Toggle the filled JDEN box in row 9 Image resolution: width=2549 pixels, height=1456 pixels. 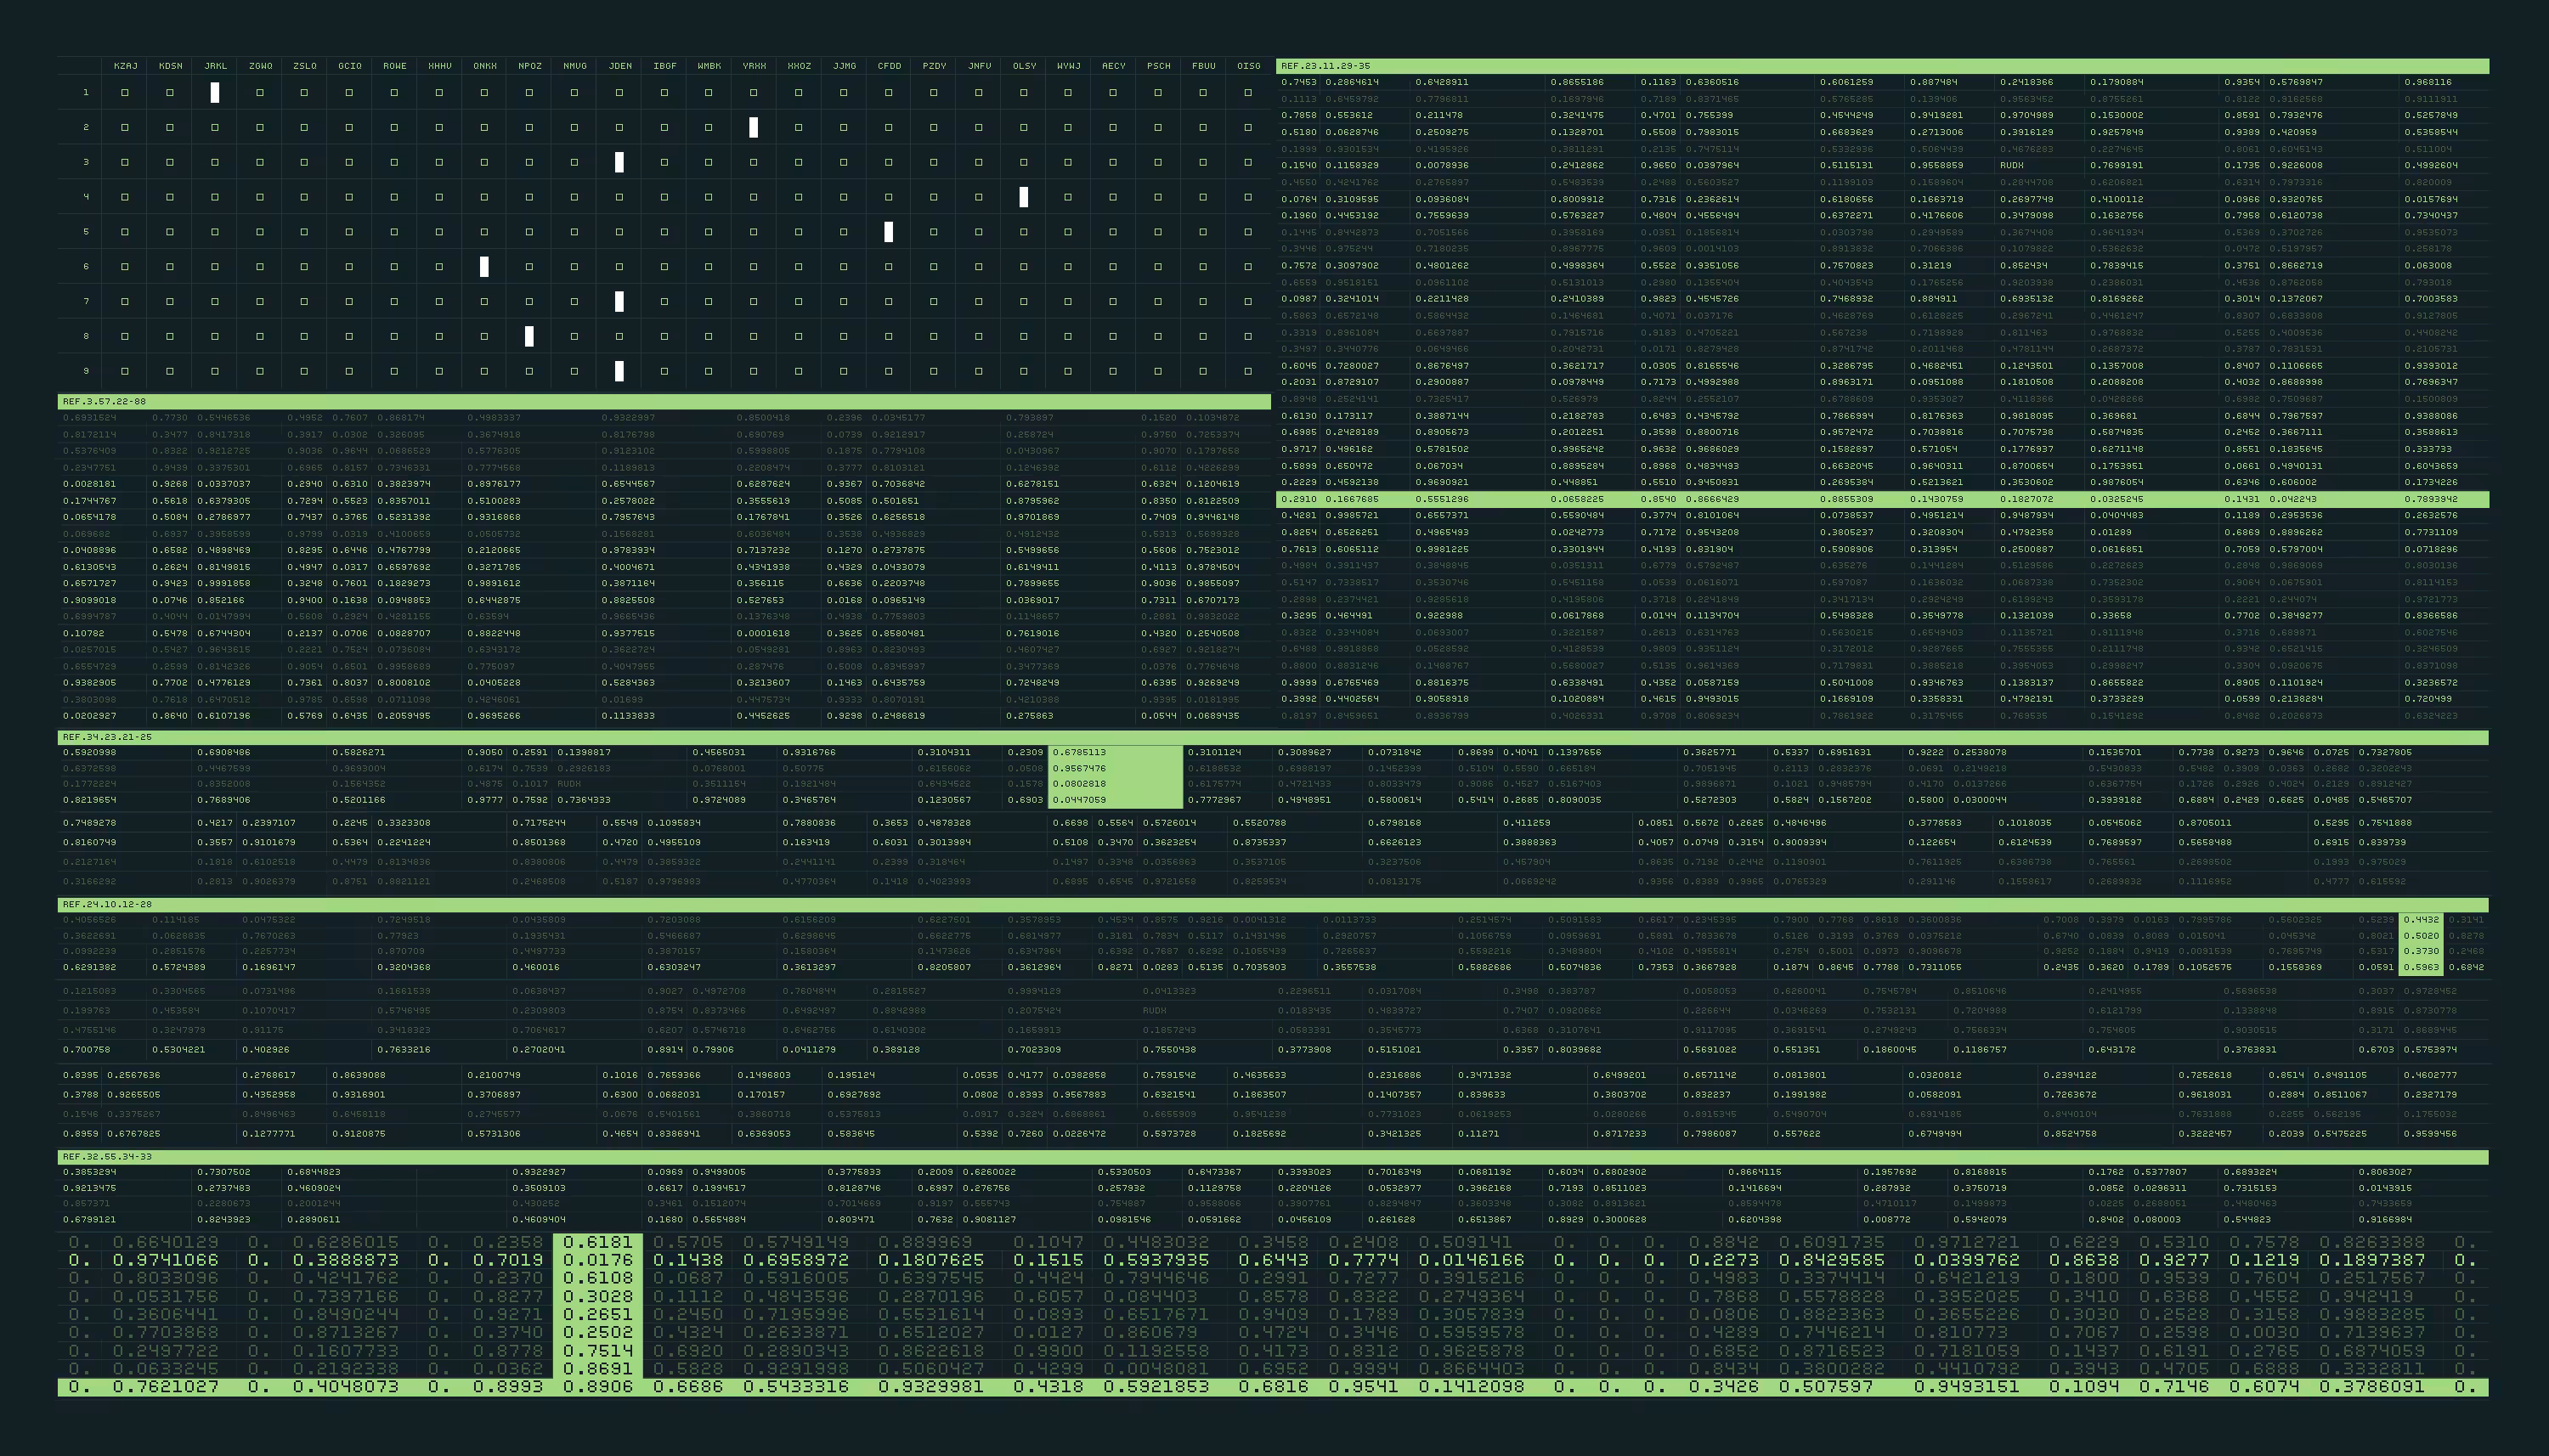[x=619, y=371]
